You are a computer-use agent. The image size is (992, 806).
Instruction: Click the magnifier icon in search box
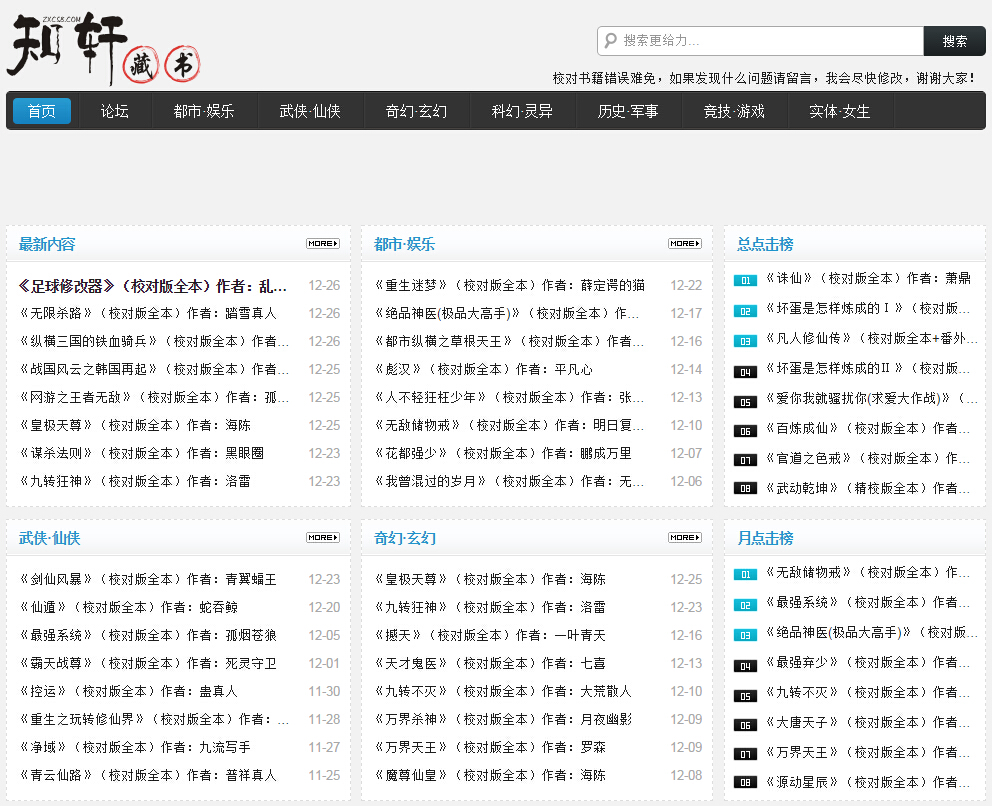point(610,41)
